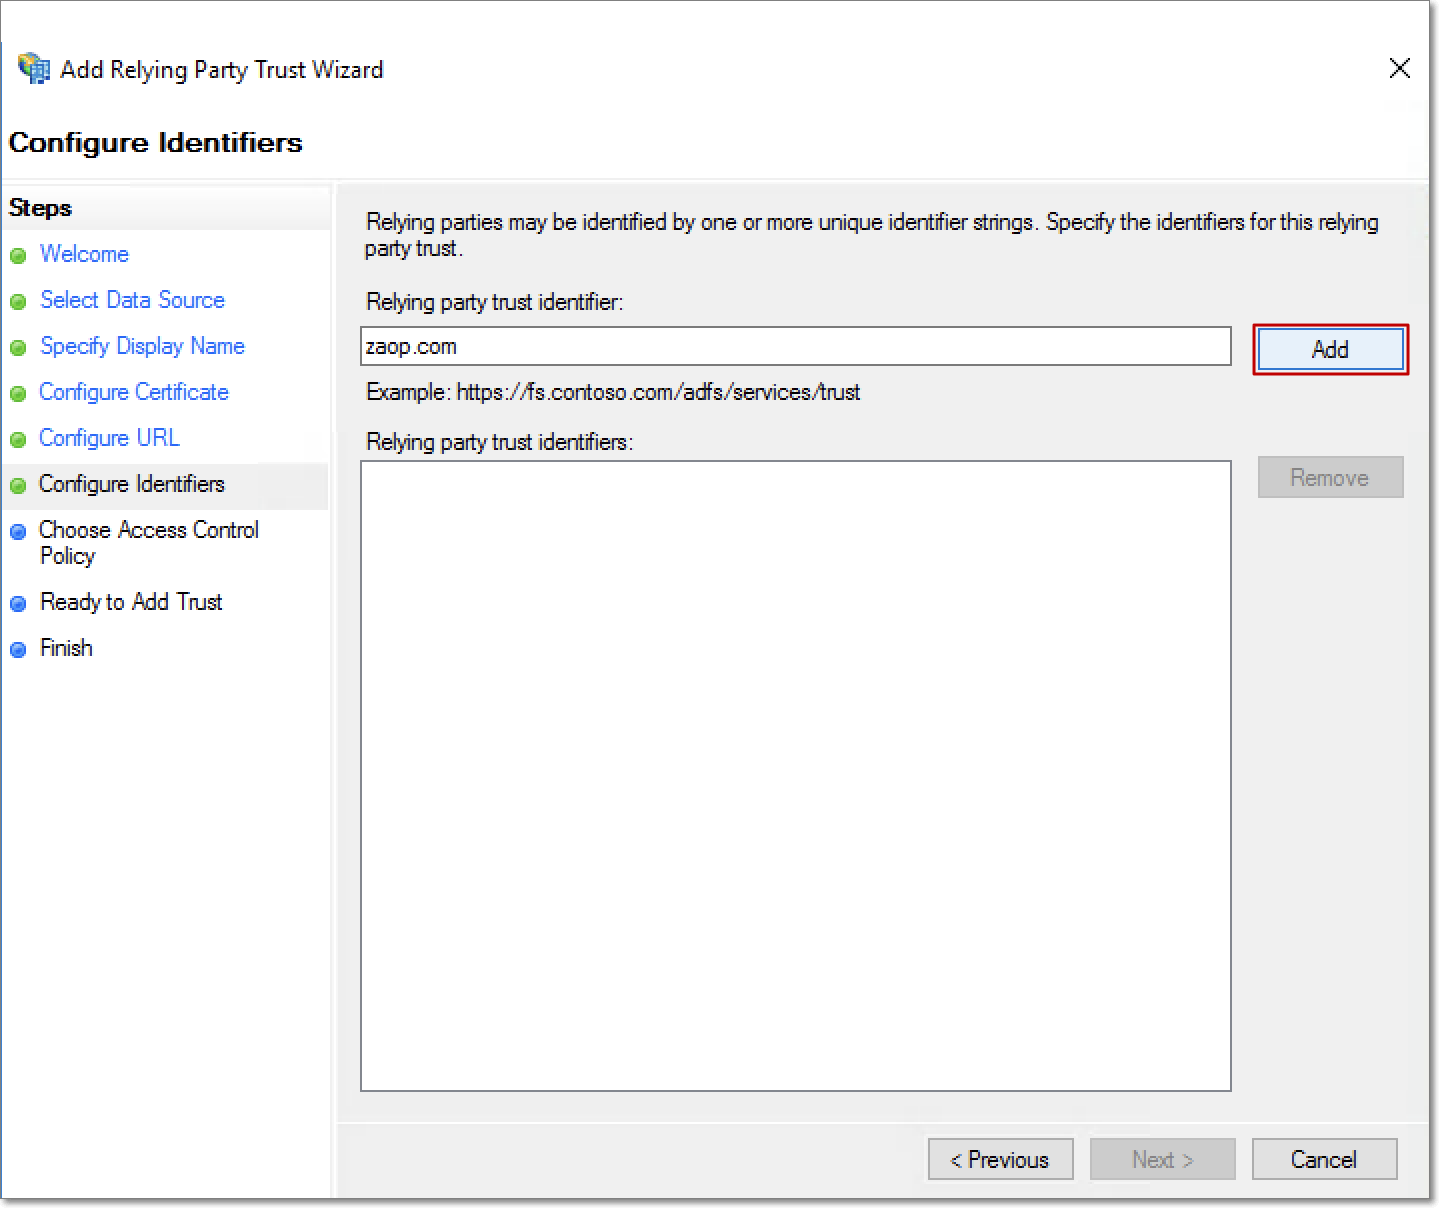The width and height of the screenshot is (1439, 1208).
Task: Open the Configure Certificate step
Action: point(134,392)
